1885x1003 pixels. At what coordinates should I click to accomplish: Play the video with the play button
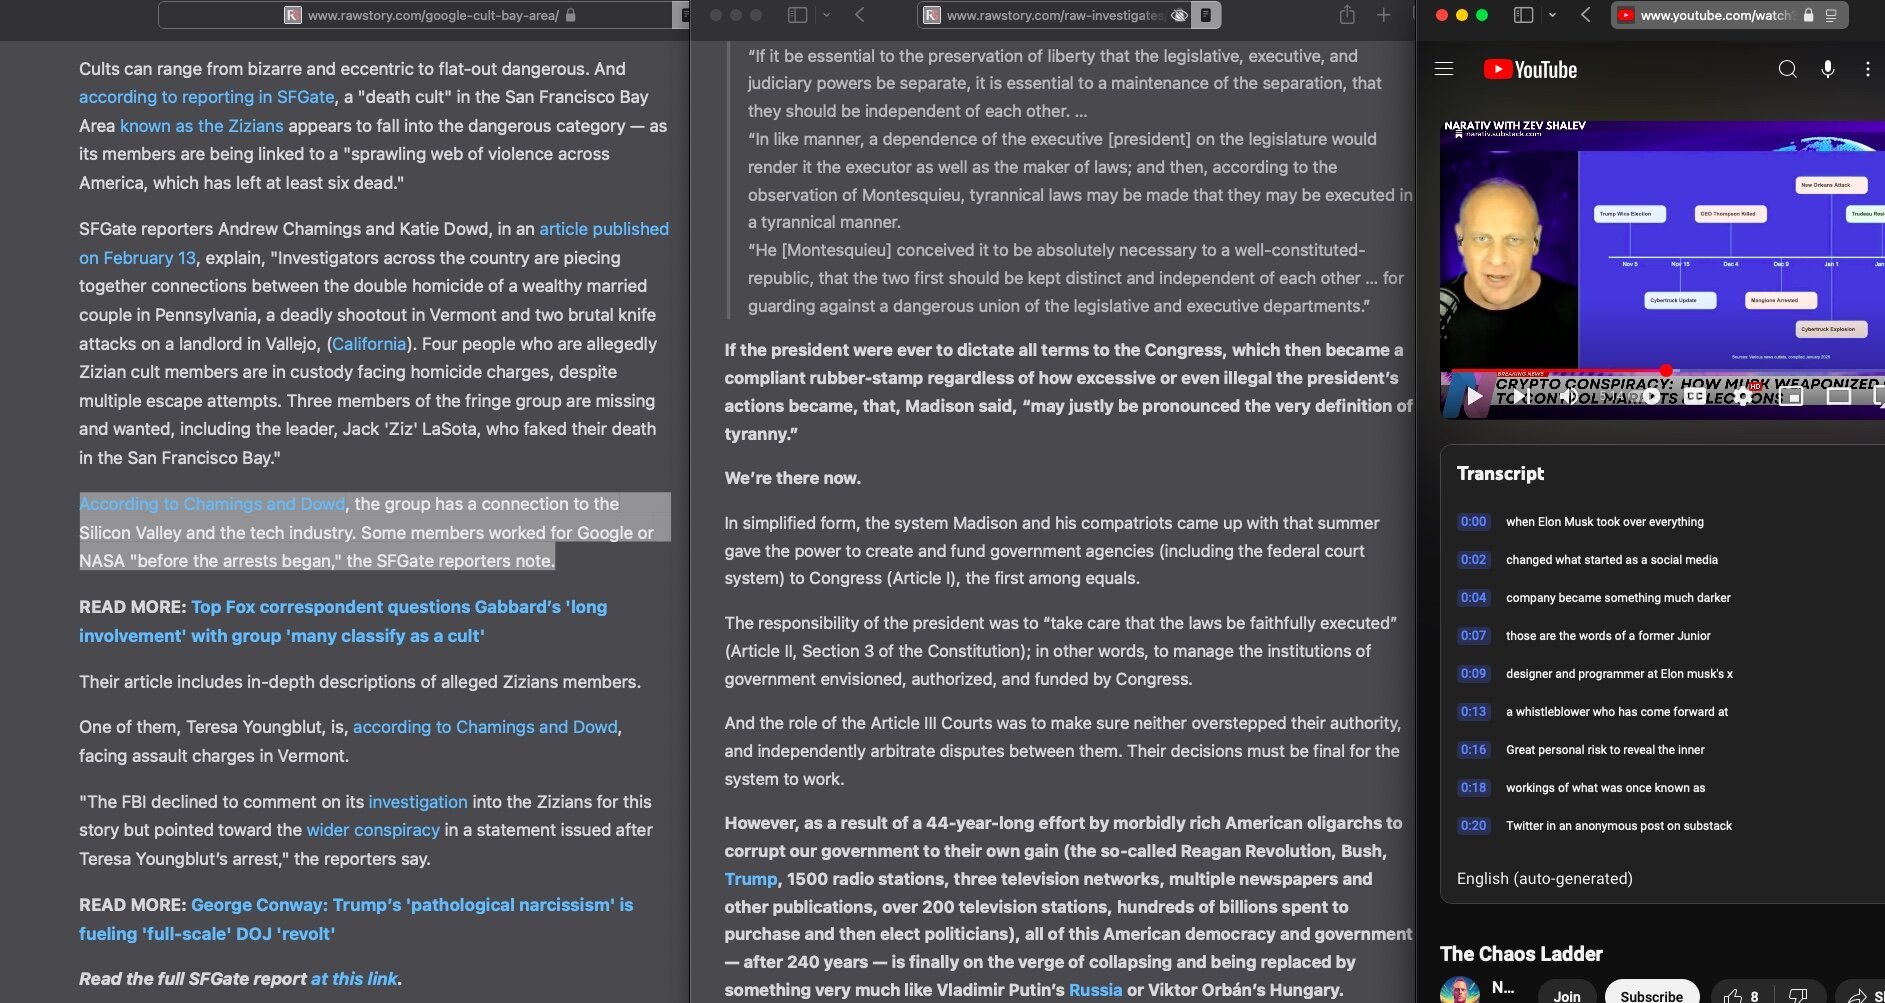pos(1474,396)
